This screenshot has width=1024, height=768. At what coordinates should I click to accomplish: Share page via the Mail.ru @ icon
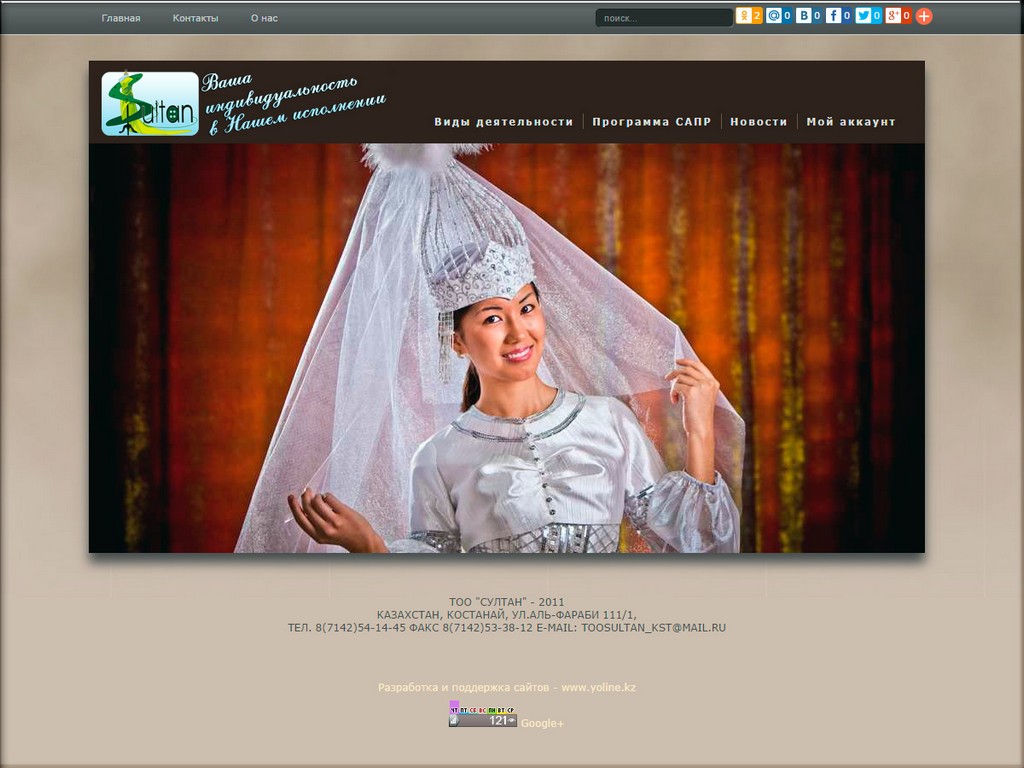773,16
